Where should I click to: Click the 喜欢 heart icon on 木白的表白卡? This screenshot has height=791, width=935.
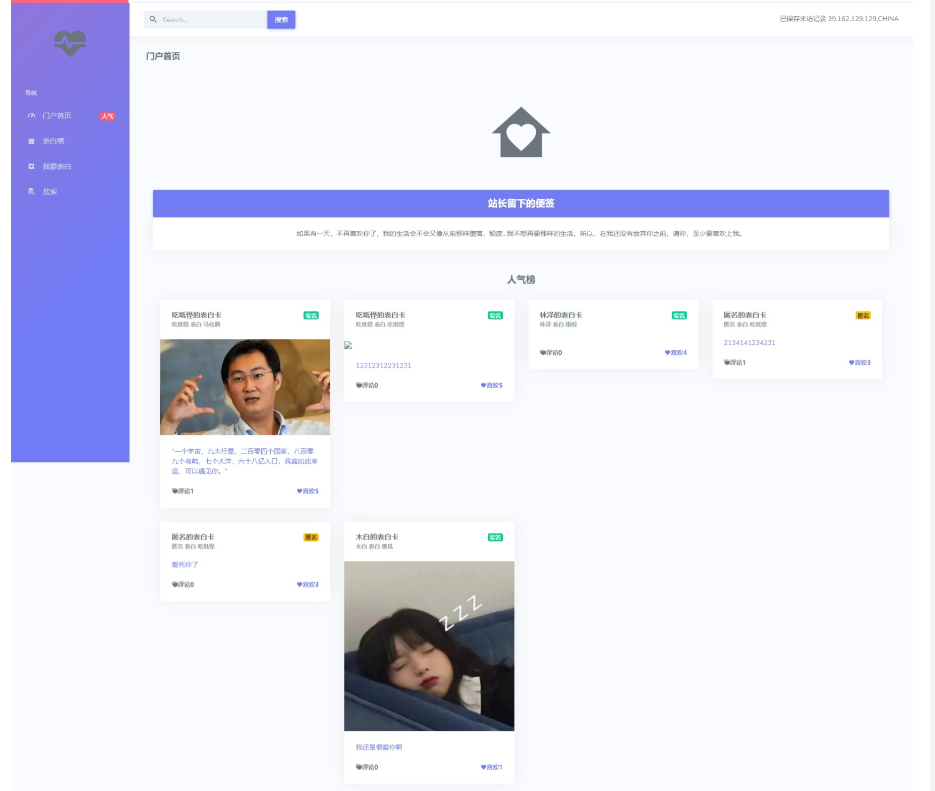click(482, 768)
